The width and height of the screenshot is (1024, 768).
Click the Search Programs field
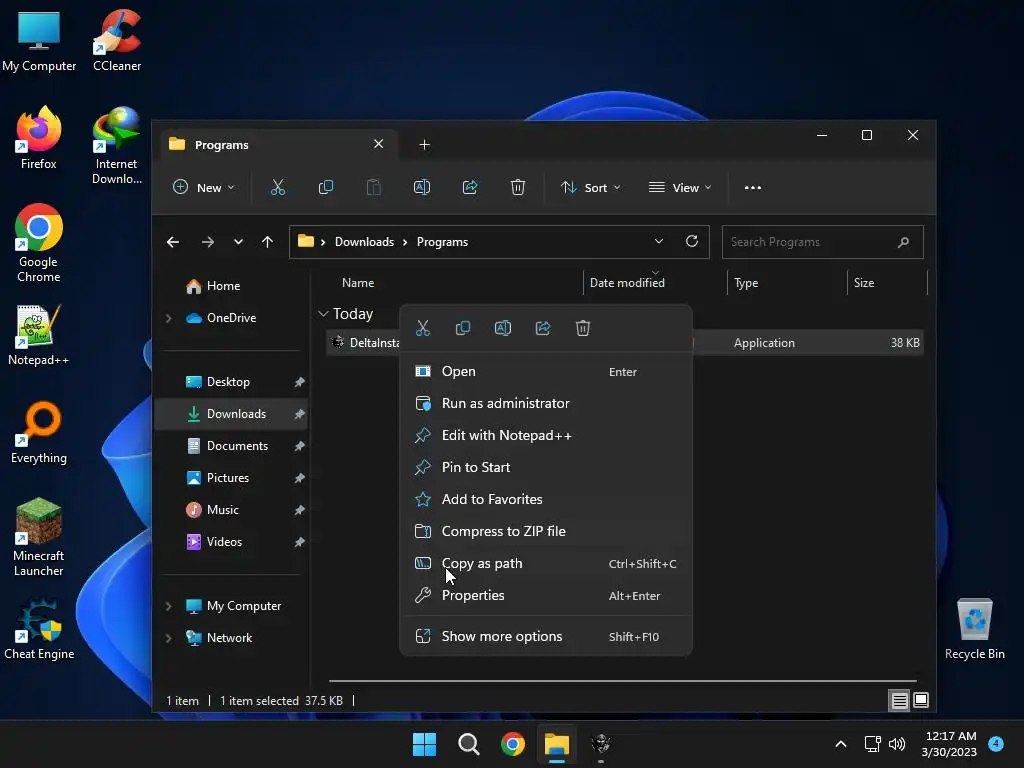click(822, 242)
